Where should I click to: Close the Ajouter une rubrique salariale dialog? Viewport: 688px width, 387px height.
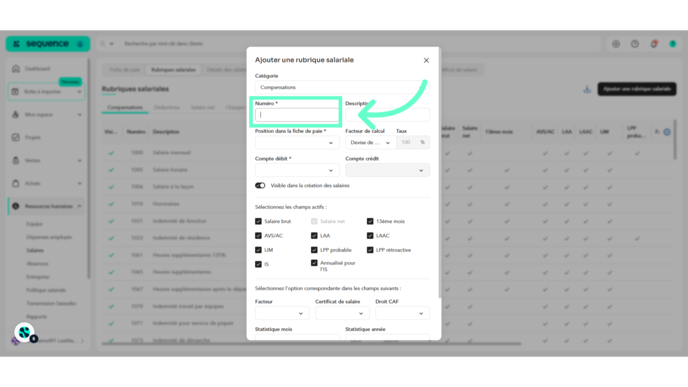coord(426,61)
